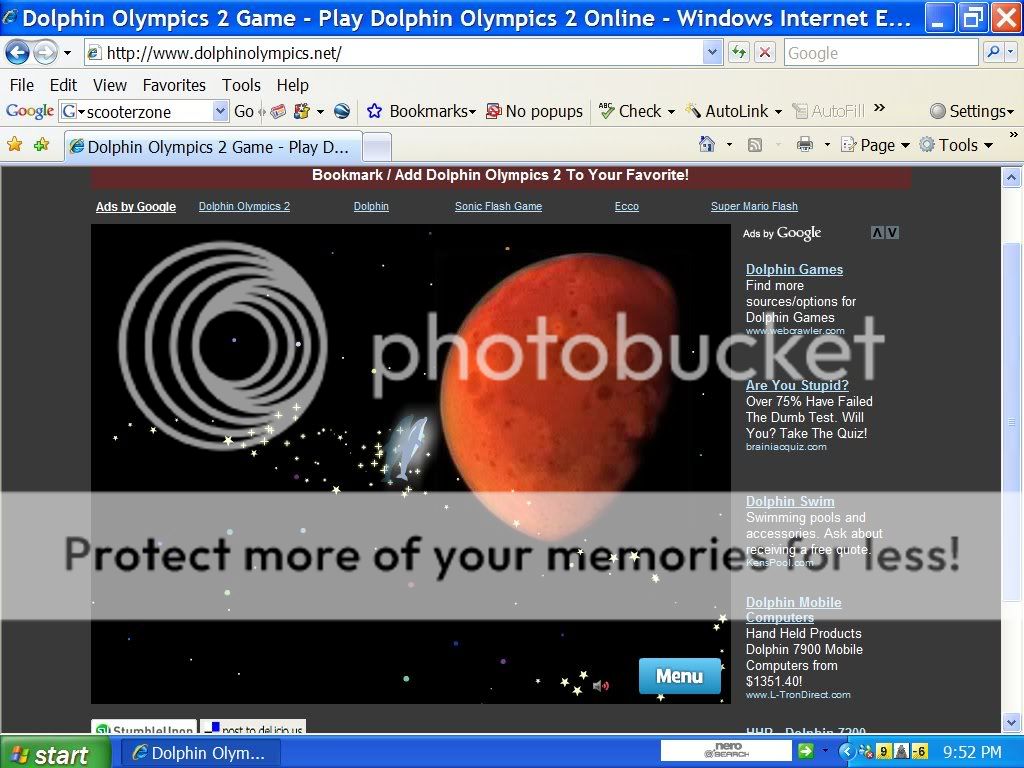Click the Add to Favorites icon

coord(41,145)
